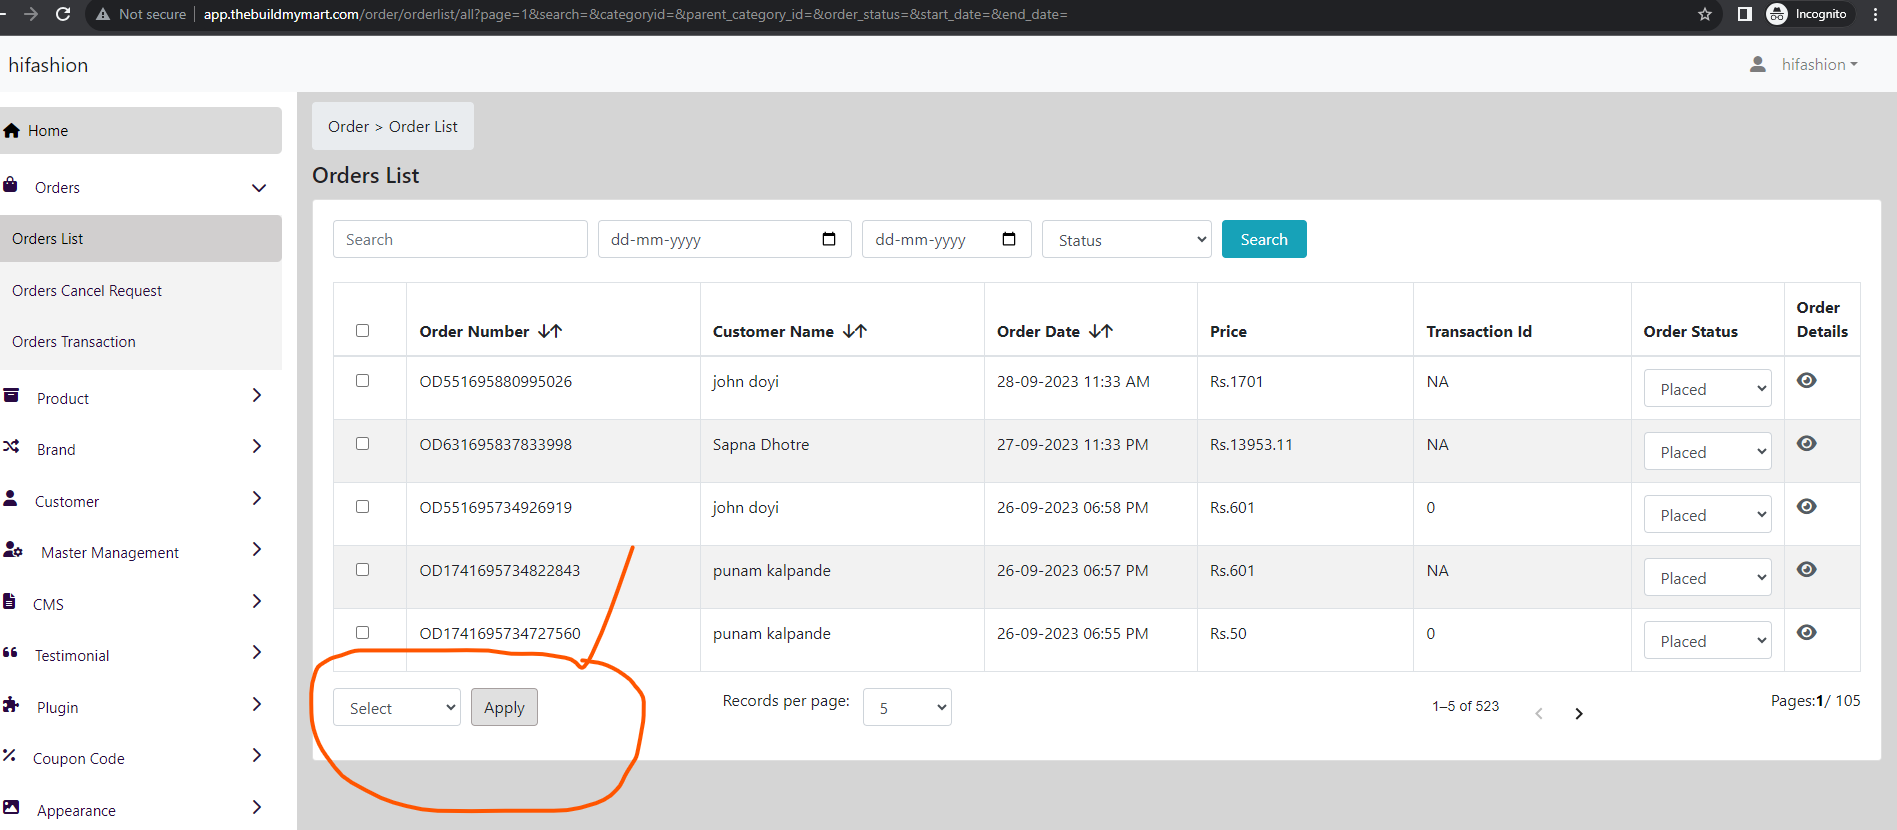Toggle select-all orders checkbox in header
Viewport: 1897px width, 830px height.
[363, 331]
